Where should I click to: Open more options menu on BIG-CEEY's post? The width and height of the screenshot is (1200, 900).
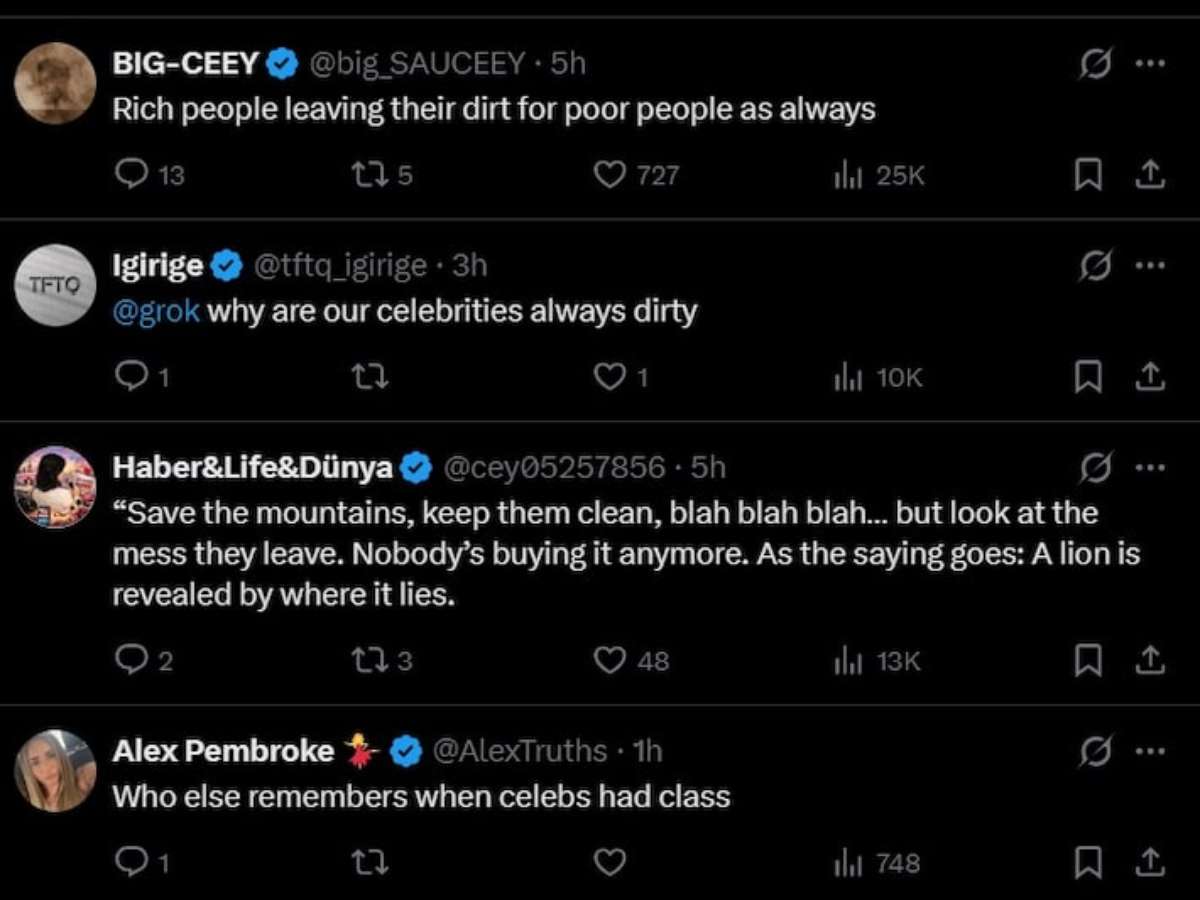point(1151,63)
